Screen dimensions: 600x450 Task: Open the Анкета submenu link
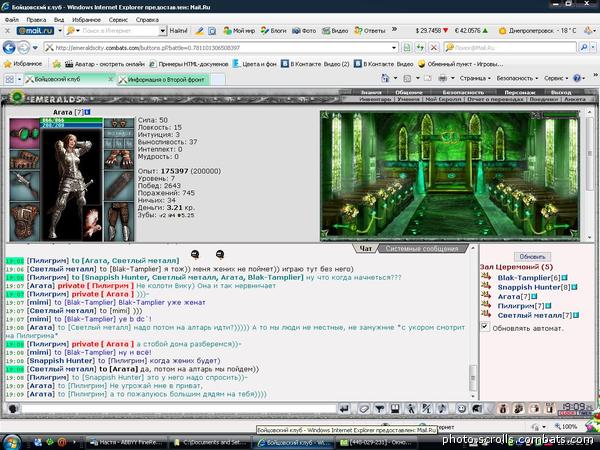tap(575, 99)
